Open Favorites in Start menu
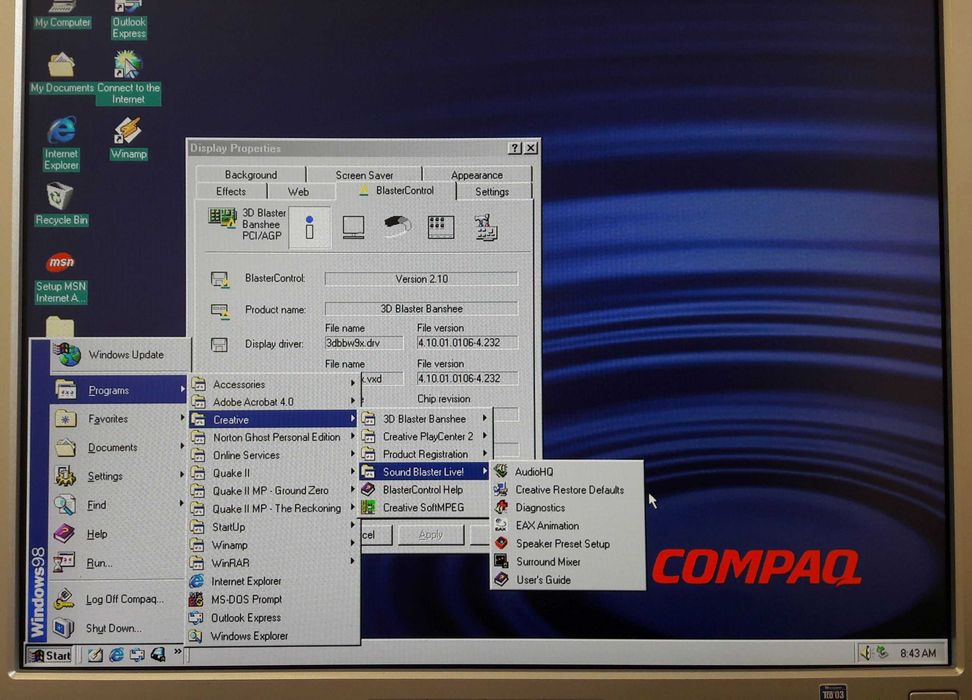 [118, 419]
